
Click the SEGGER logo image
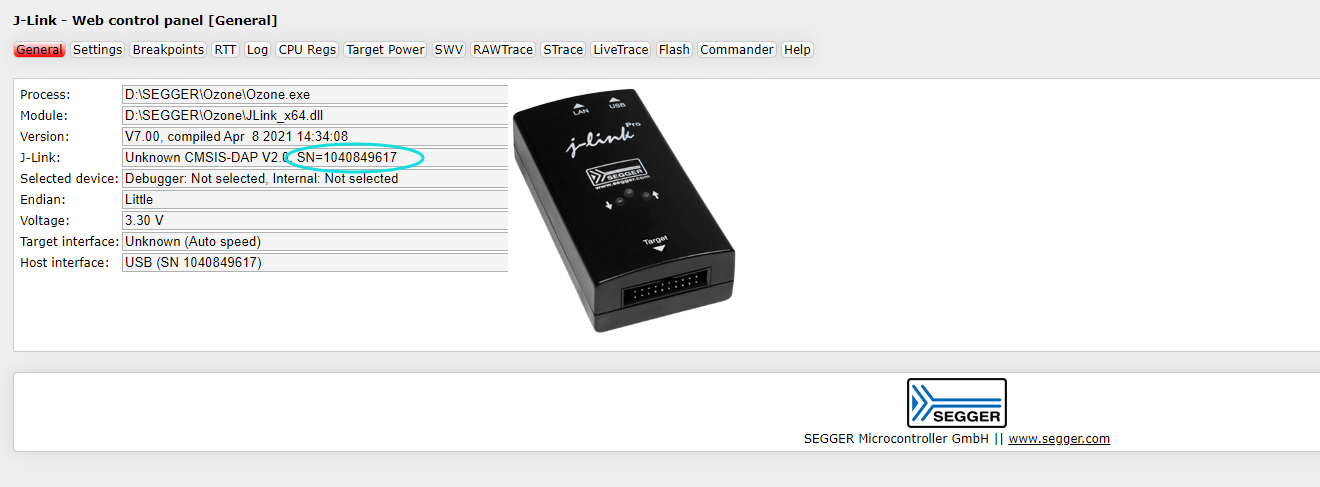956,403
